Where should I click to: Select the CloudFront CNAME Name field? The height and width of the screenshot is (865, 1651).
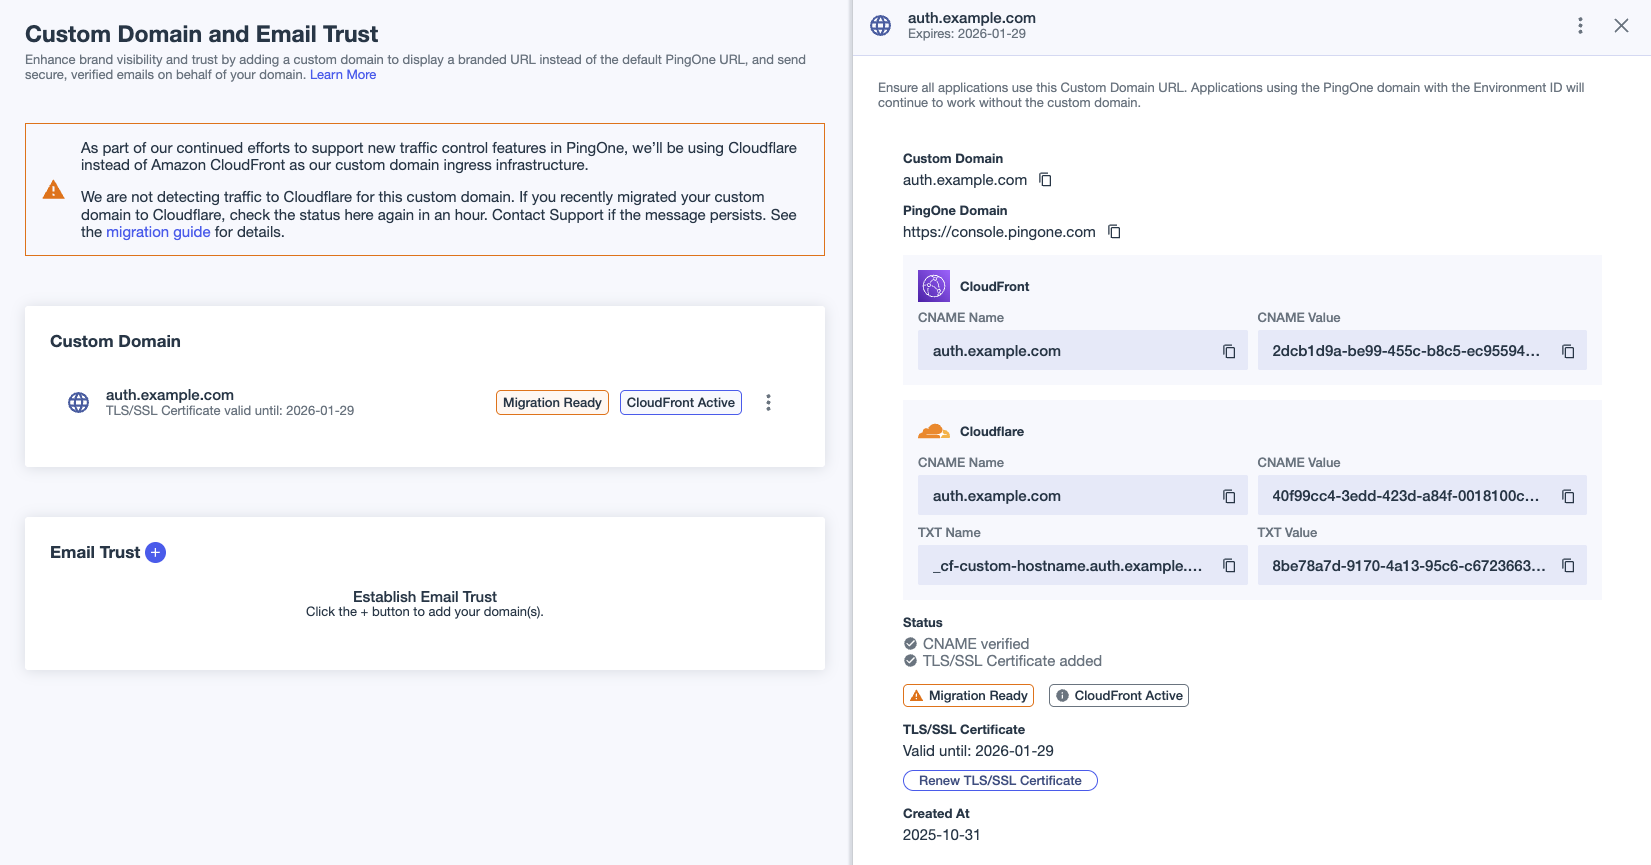tap(1082, 351)
